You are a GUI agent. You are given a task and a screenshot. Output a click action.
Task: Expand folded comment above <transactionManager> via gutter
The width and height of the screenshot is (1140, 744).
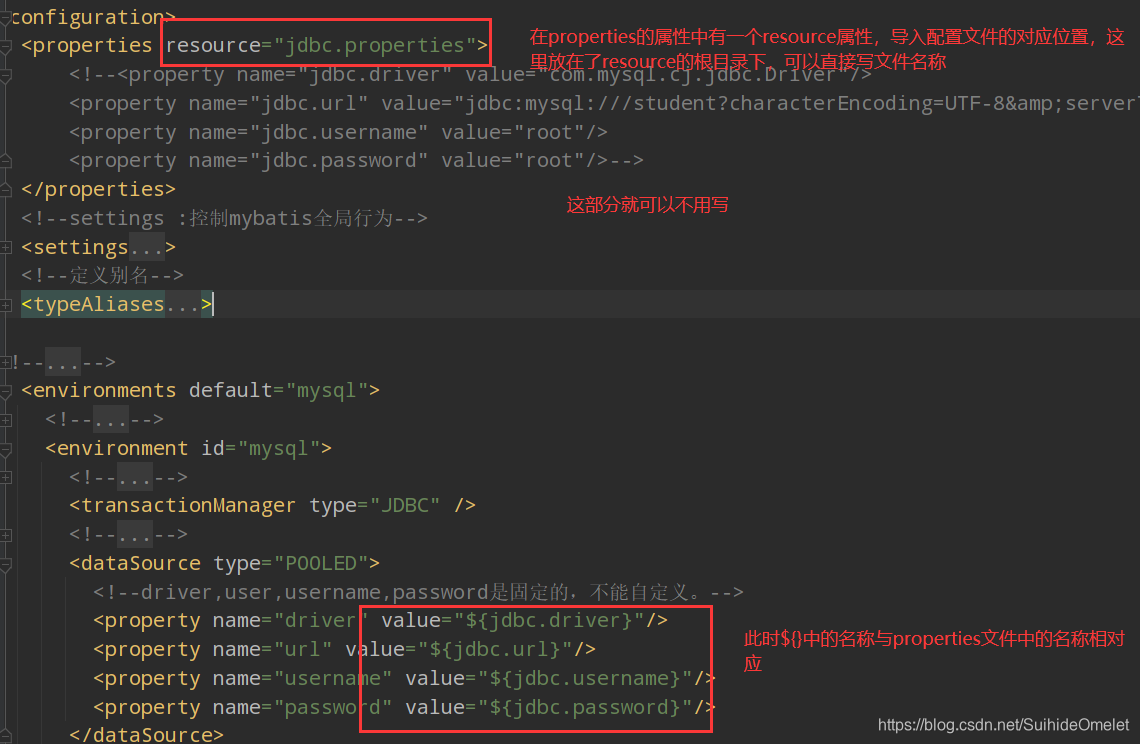click(6, 478)
